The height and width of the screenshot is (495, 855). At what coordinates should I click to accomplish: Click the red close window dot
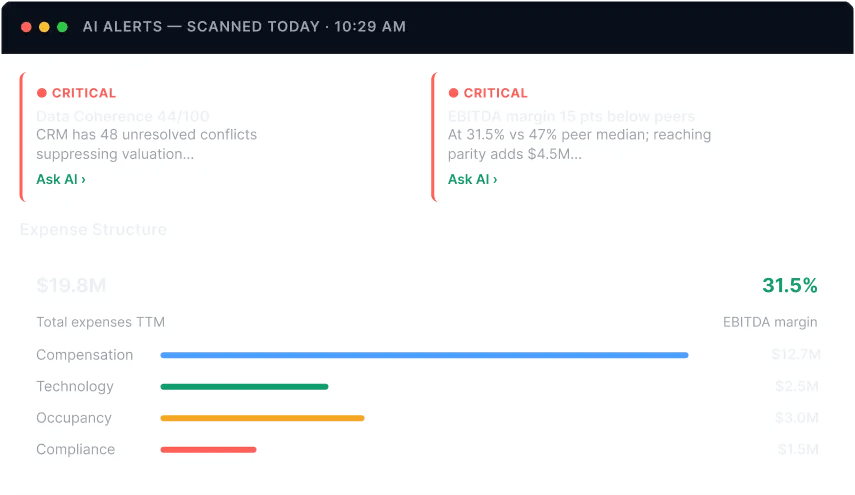[26, 27]
